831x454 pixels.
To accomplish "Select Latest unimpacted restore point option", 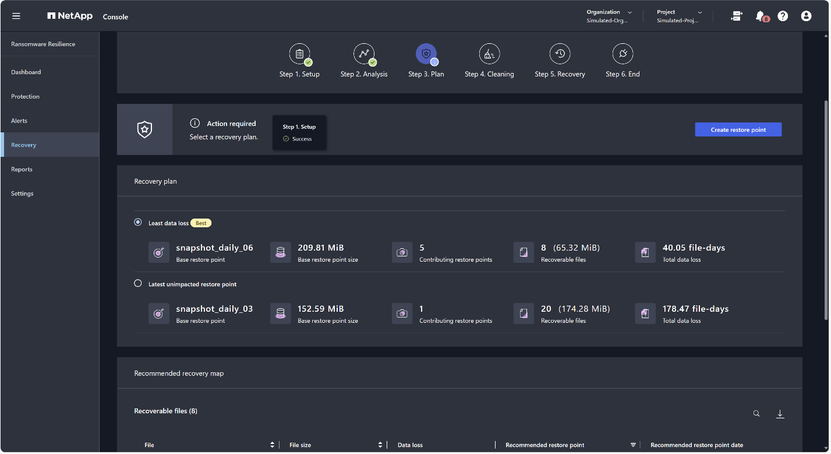I will (x=138, y=284).
